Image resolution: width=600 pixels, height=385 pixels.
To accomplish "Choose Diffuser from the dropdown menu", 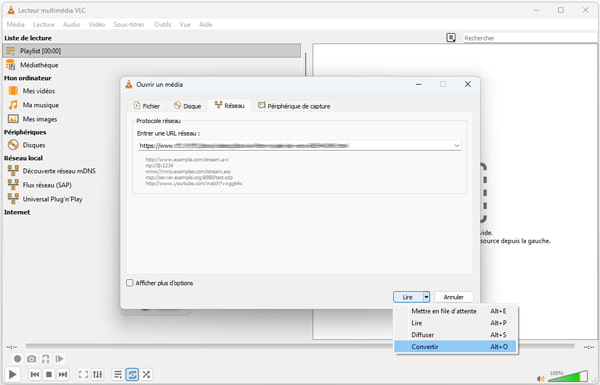I will point(455,335).
